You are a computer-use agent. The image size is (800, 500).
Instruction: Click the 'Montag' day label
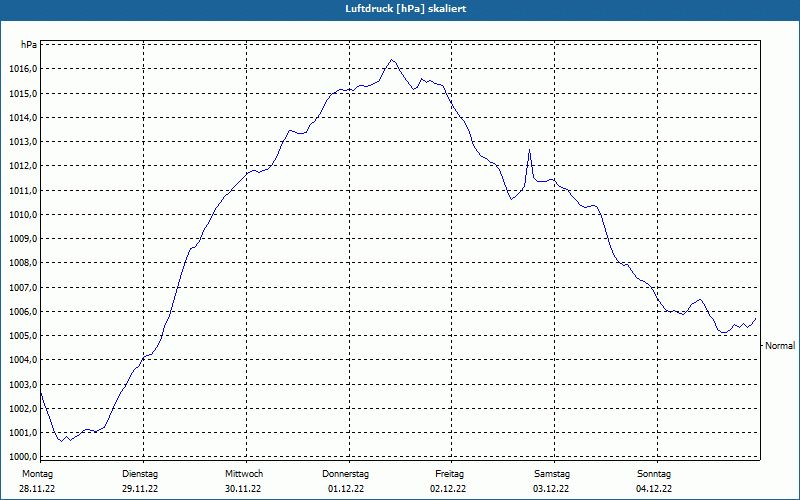pos(38,474)
